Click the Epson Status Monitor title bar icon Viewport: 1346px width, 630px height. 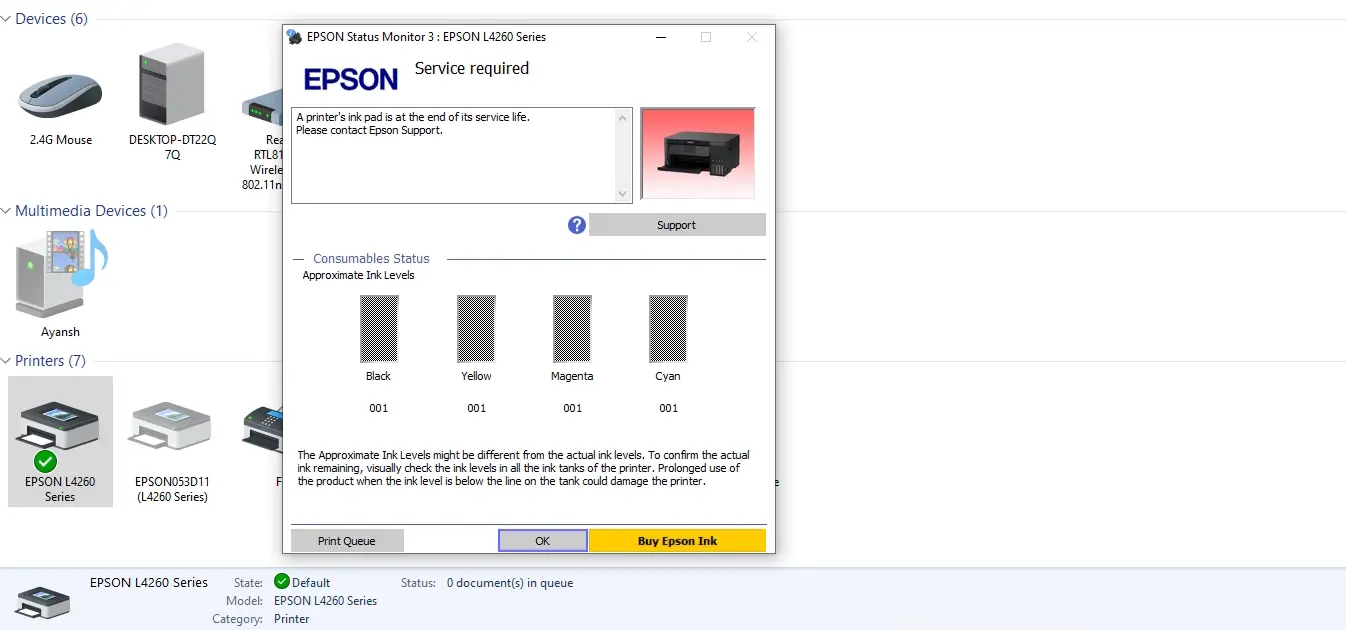point(294,37)
